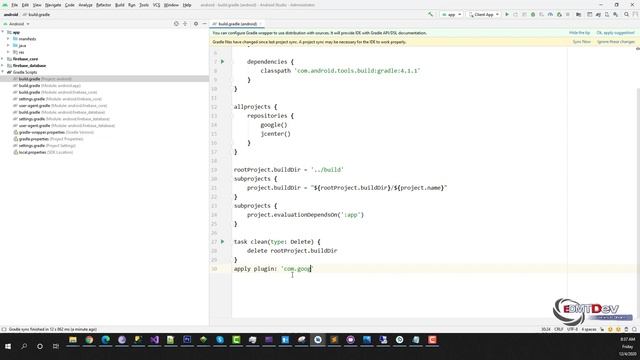The image size is (640, 360).
Task: Open File Explorer from the taskbar
Action: [x=73, y=340]
